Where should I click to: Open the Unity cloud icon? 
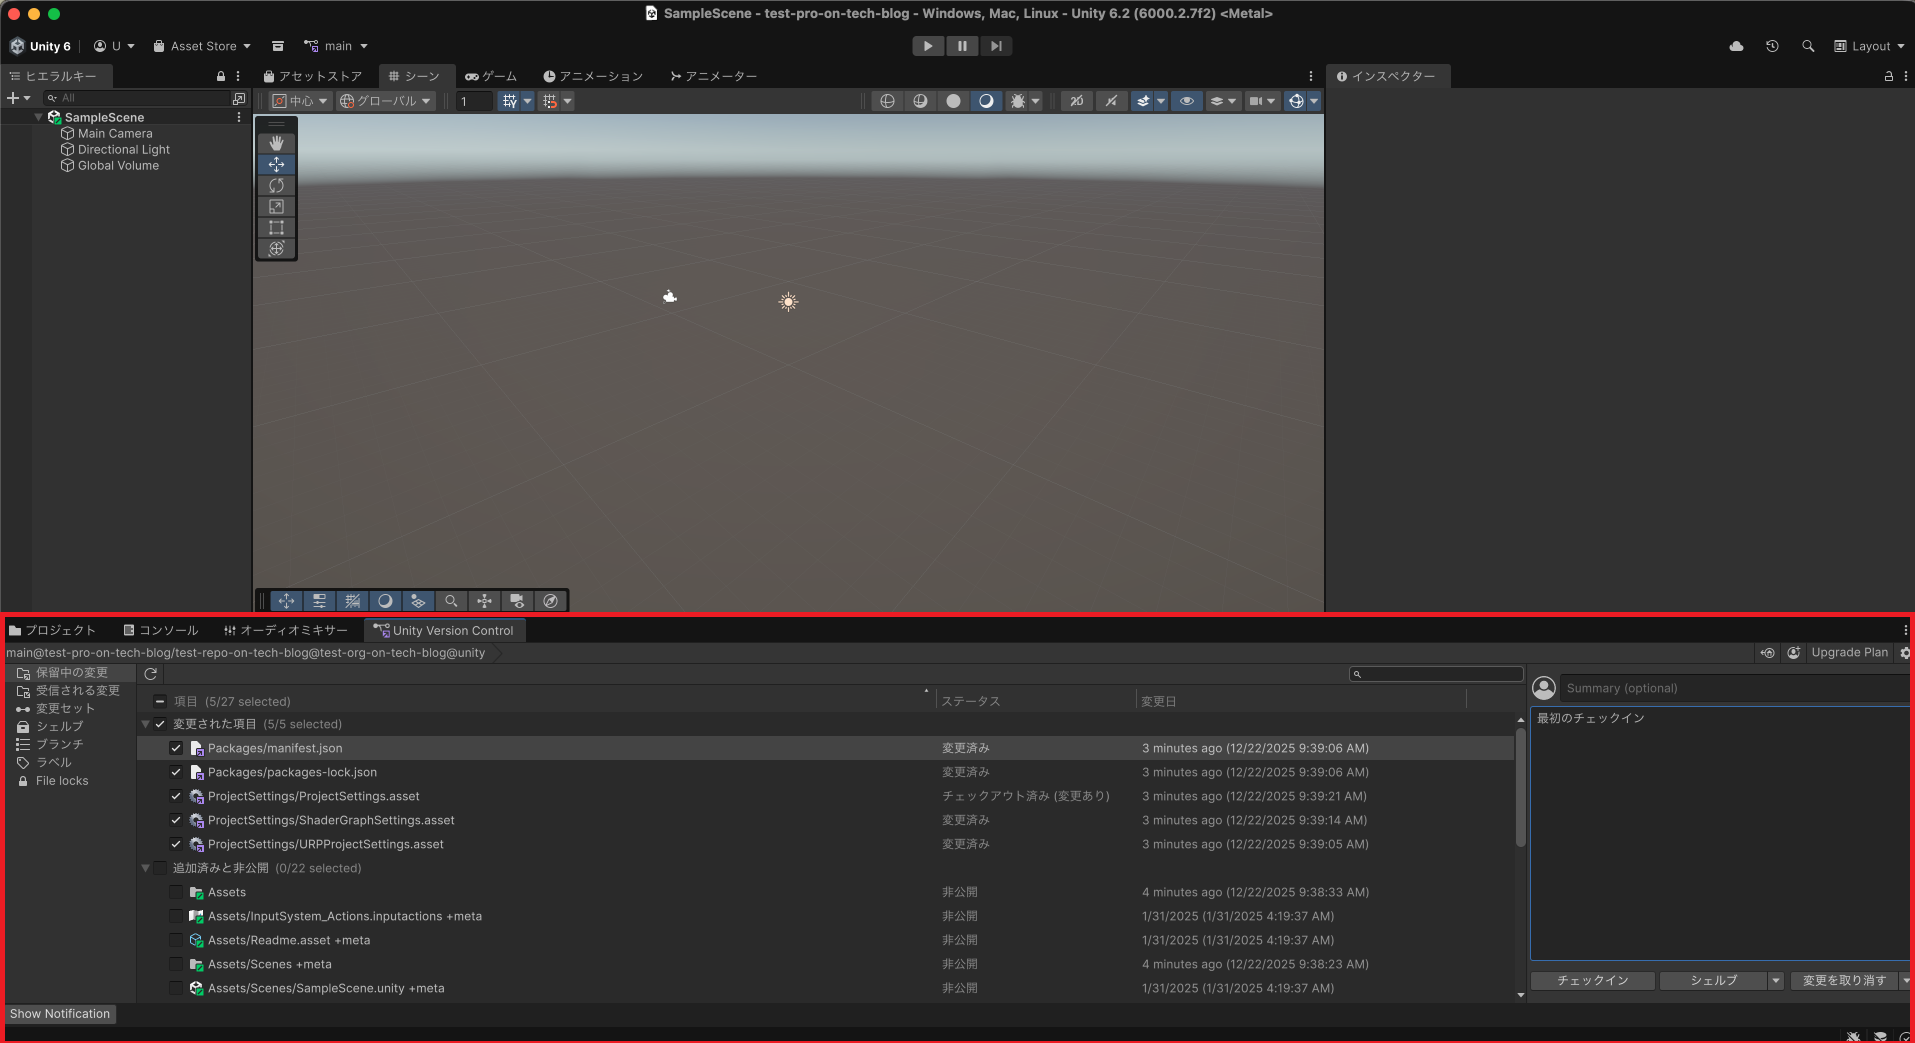(x=1736, y=46)
